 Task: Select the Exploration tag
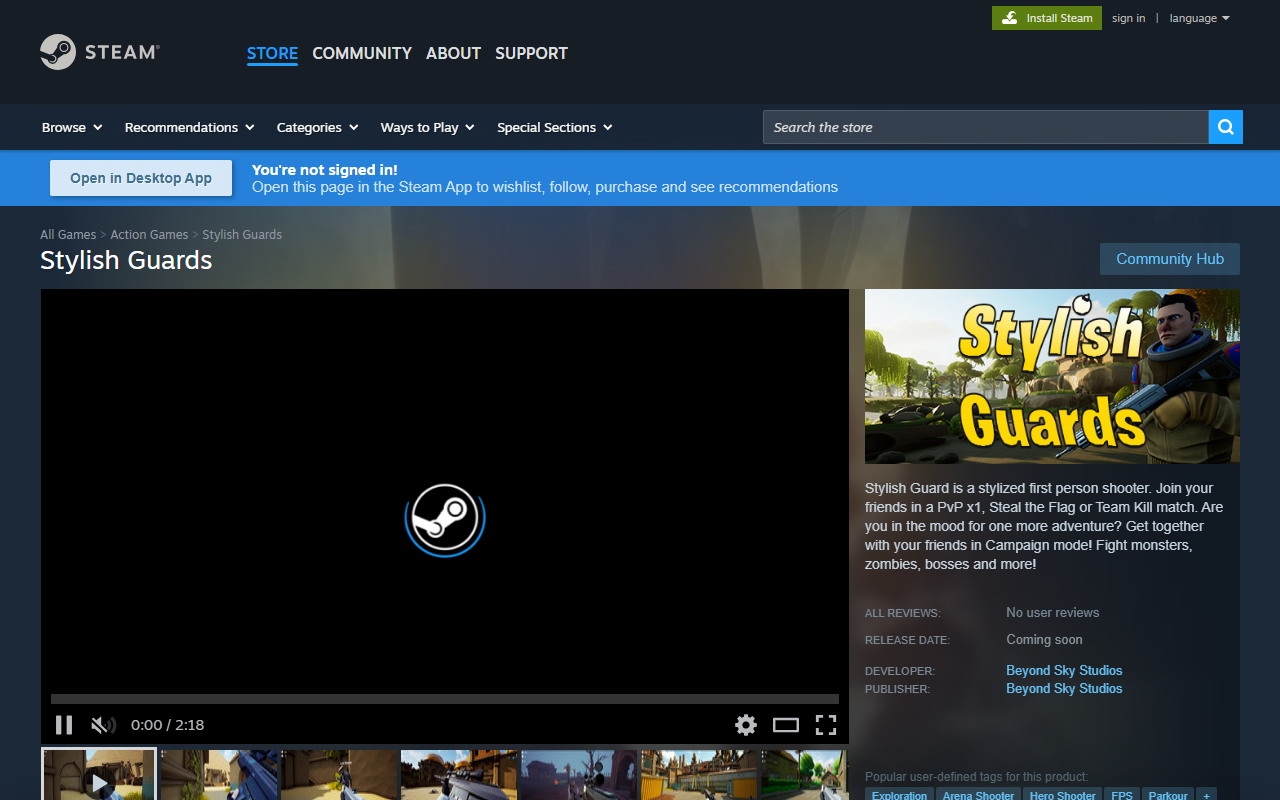[x=899, y=796]
